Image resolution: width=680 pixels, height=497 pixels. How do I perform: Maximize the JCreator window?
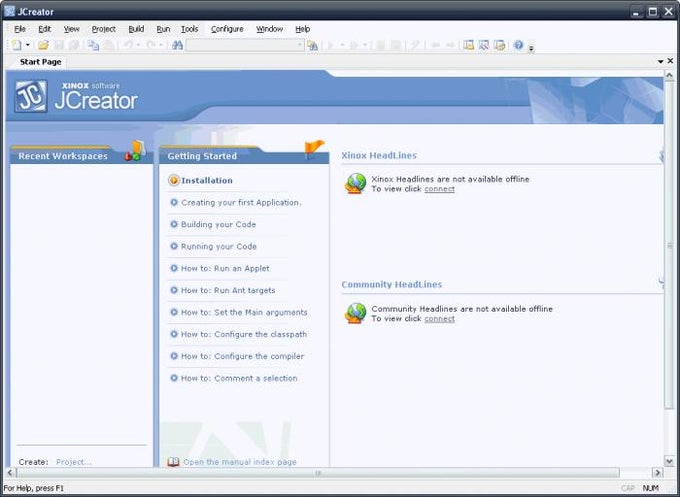[x=653, y=12]
